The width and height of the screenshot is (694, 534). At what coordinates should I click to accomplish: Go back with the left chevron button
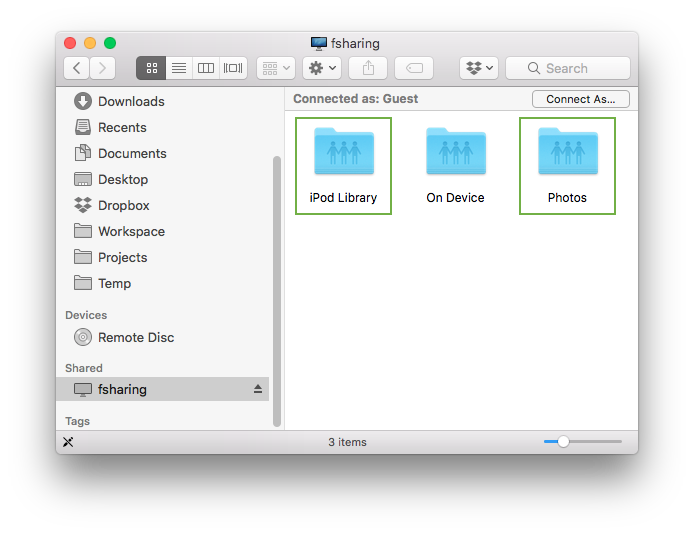77,68
